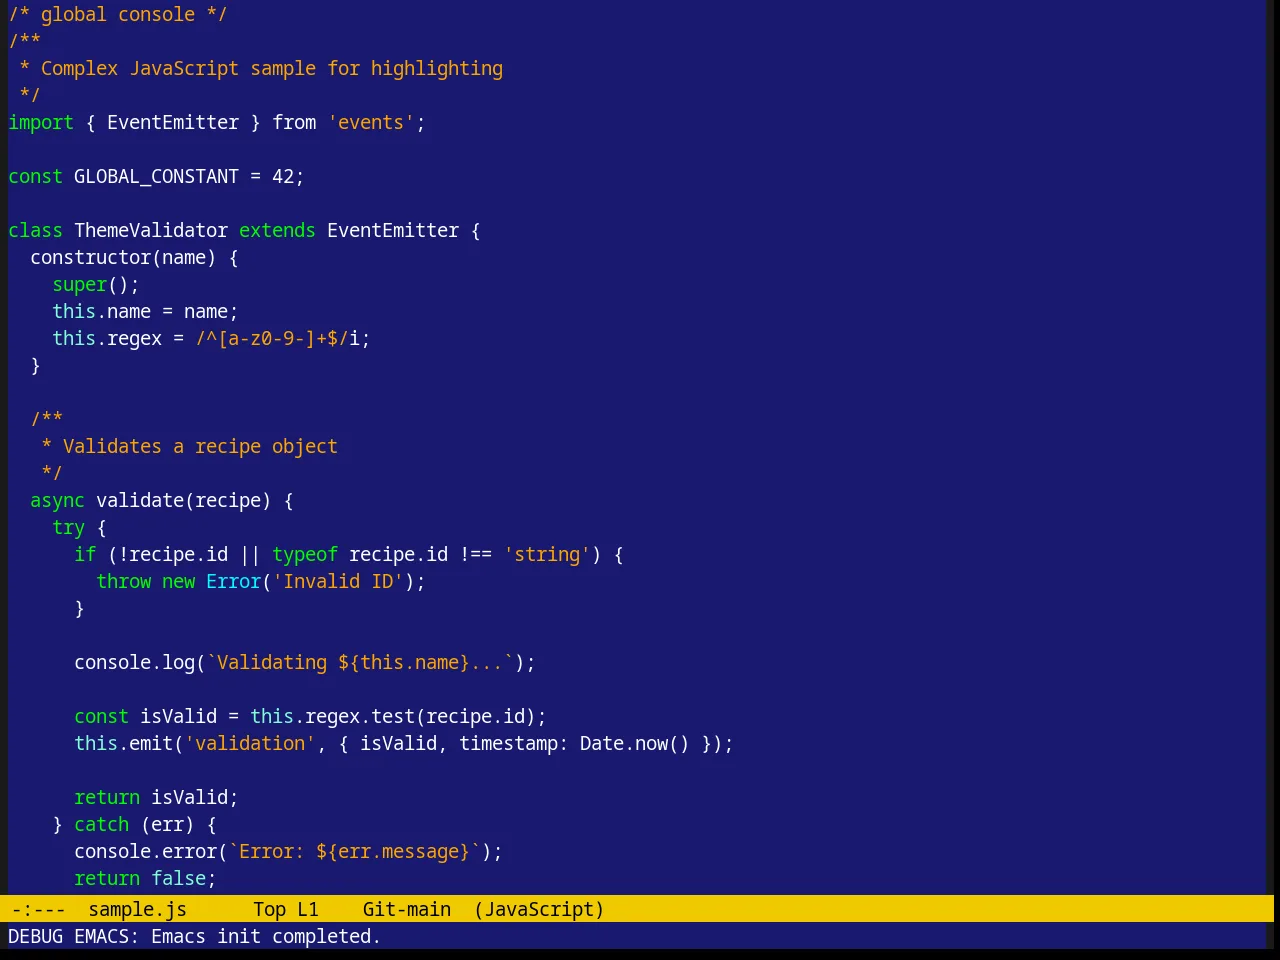The height and width of the screenshot is (960, 1280).
Task: Click the console.log call
Action: tap(134, 662)
